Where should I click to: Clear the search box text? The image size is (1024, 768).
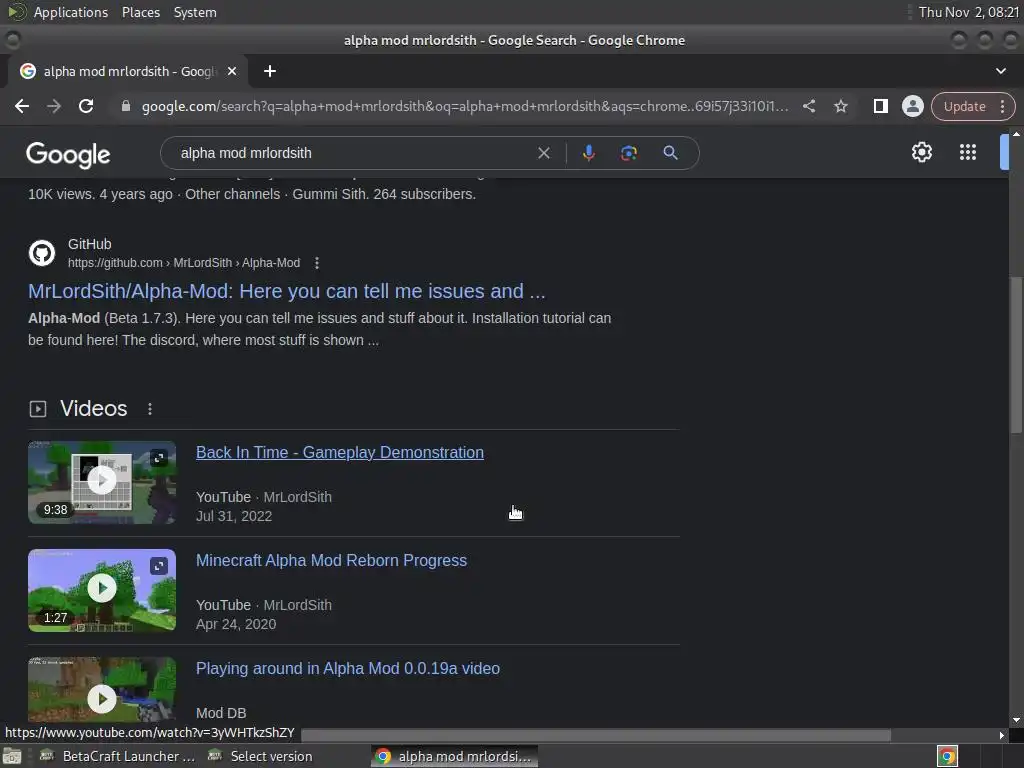pyautogui.click(x=543, y=153)
